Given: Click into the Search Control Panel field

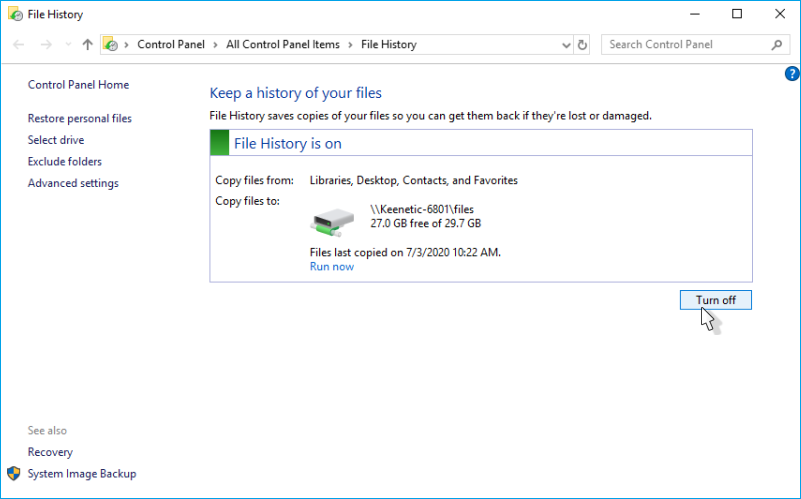Looking at the screenshot, I should pos(685,45).
